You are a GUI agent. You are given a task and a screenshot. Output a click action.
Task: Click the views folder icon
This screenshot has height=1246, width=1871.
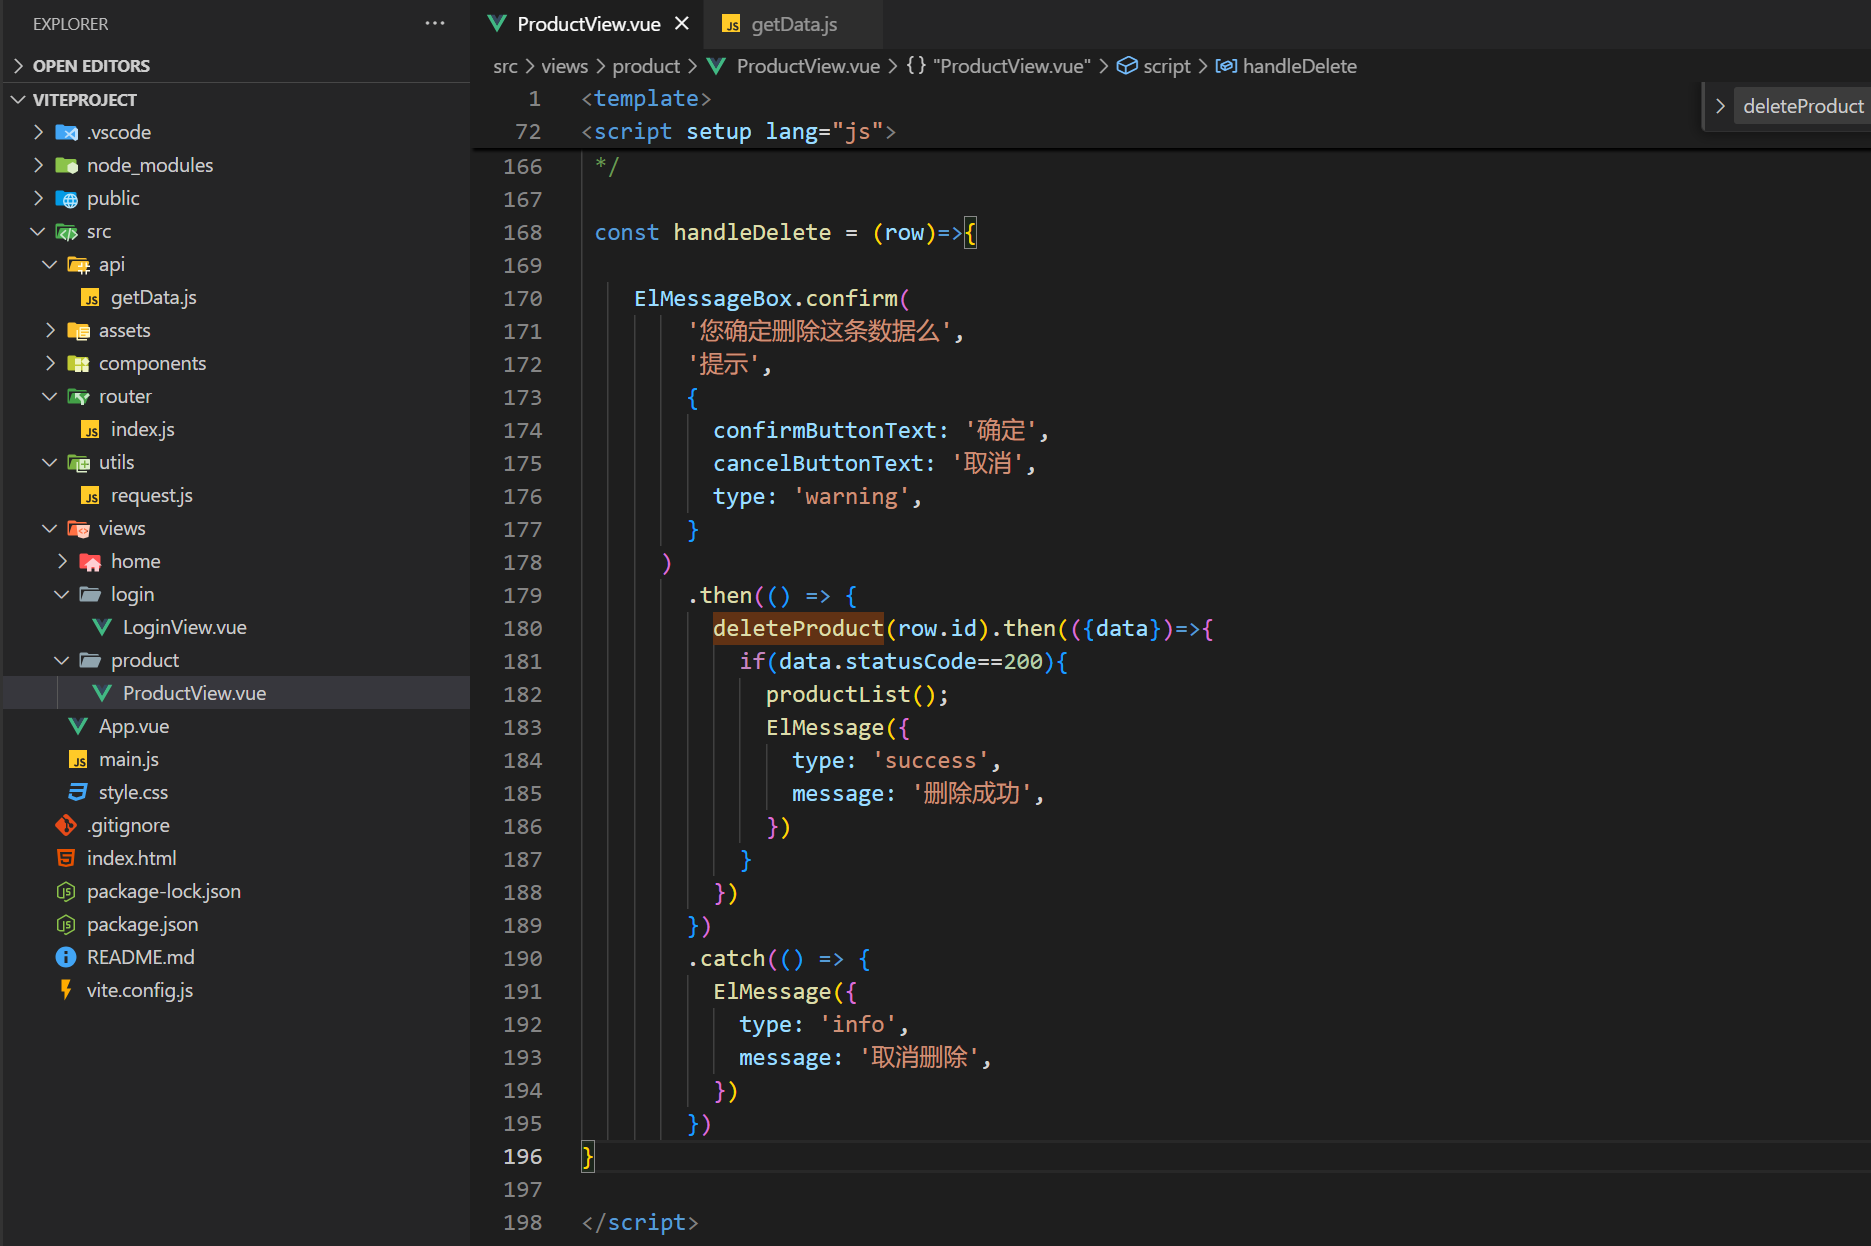79,528
